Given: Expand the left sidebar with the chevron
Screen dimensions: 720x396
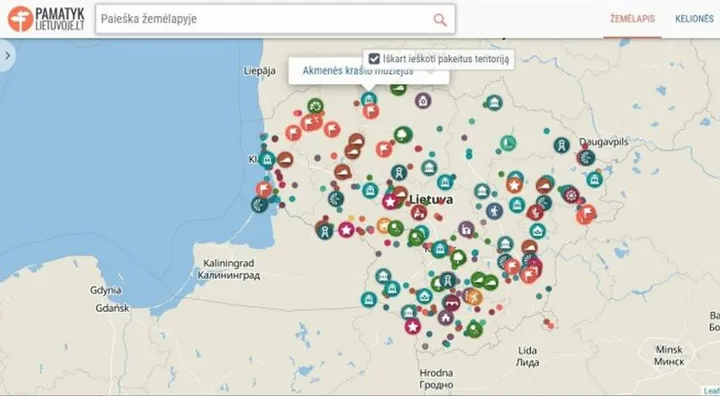Looking at the screenshot, I should [x=7, y=56].
